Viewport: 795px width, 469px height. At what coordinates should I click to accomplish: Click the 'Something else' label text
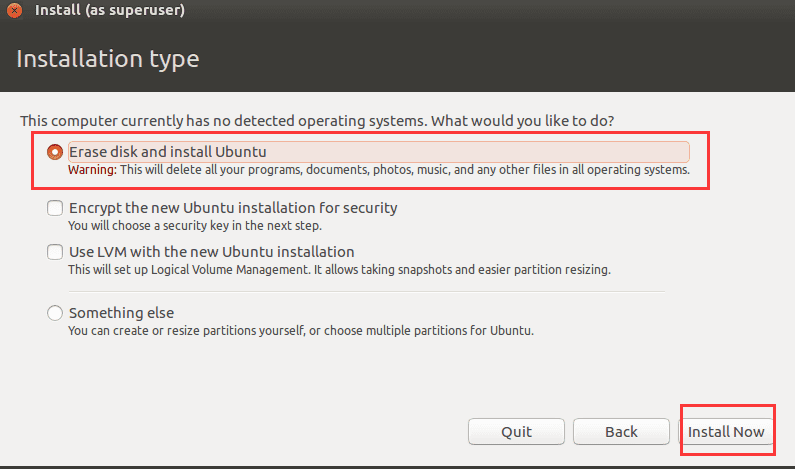click(x=121, y=313)
